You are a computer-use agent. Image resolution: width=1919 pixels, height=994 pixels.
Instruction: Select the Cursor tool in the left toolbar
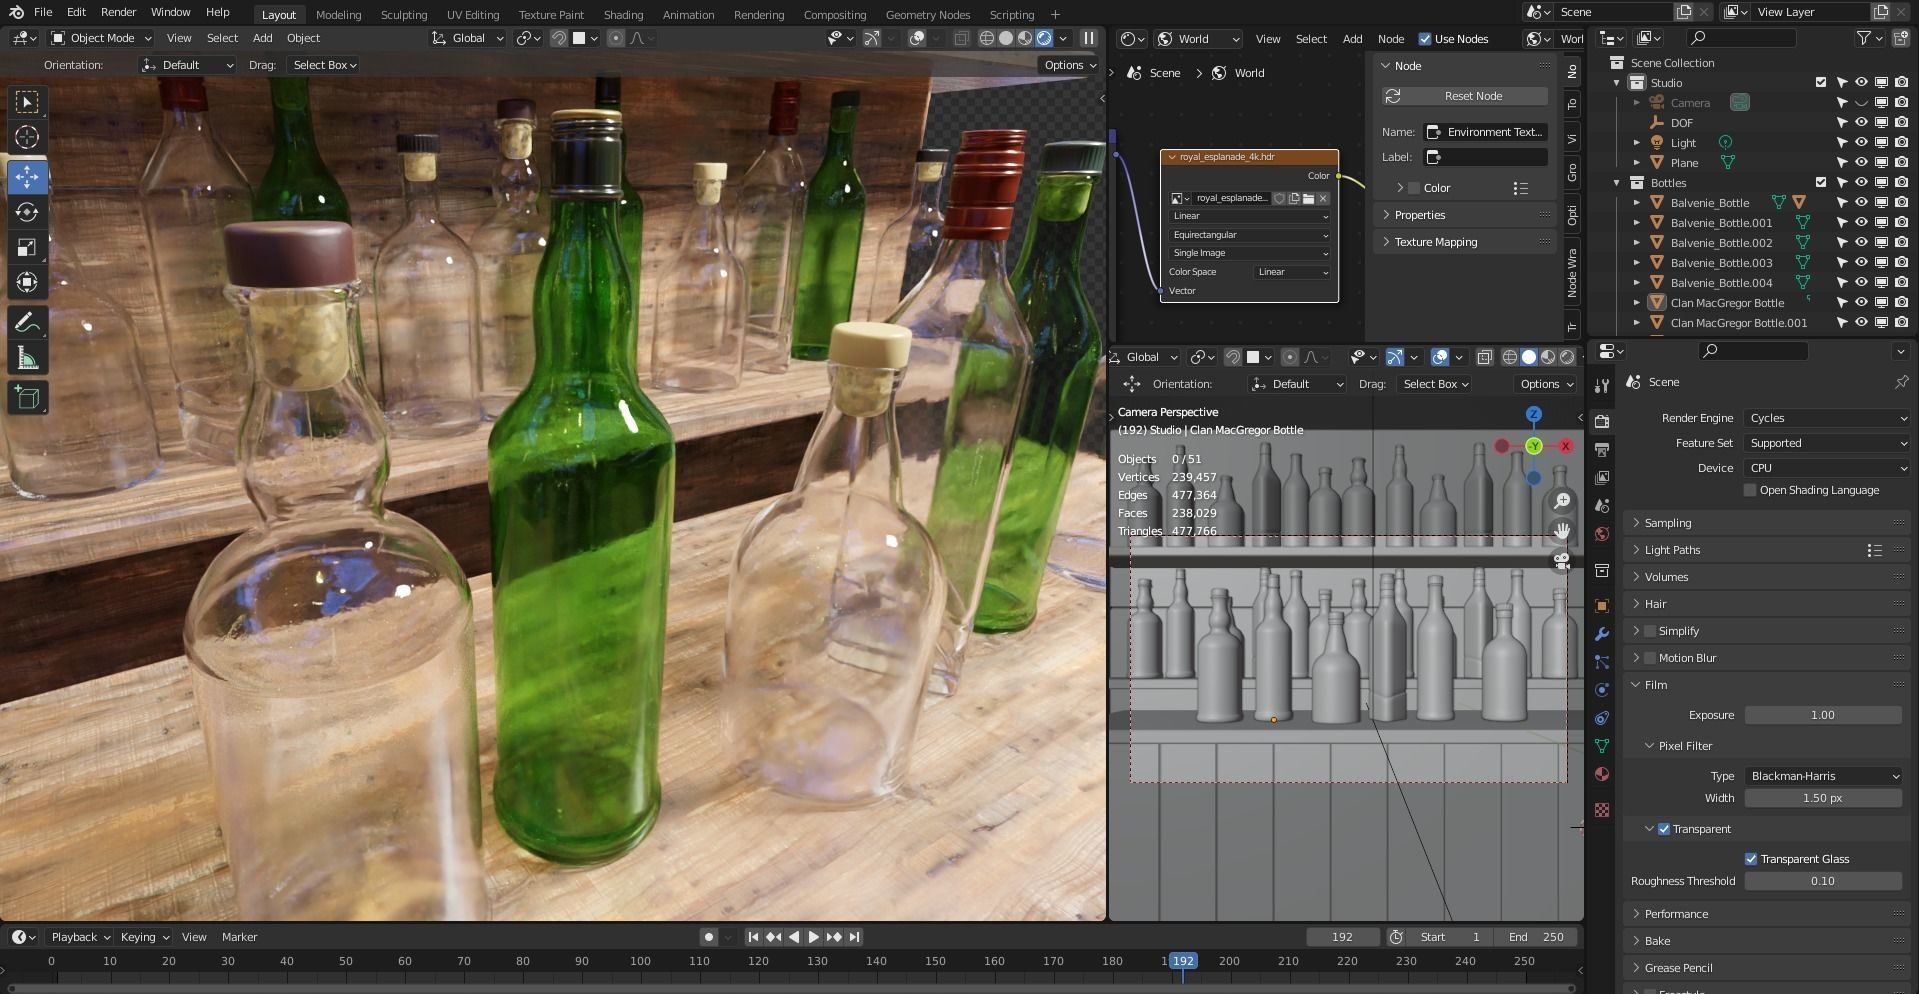(x=27, y=137)
